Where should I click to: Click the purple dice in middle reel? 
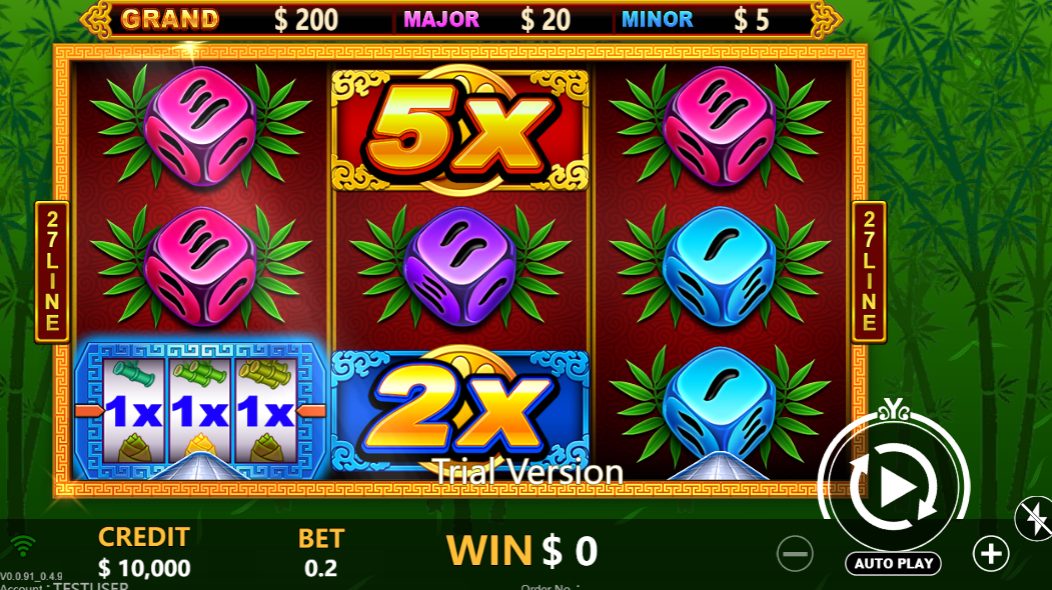460,266
